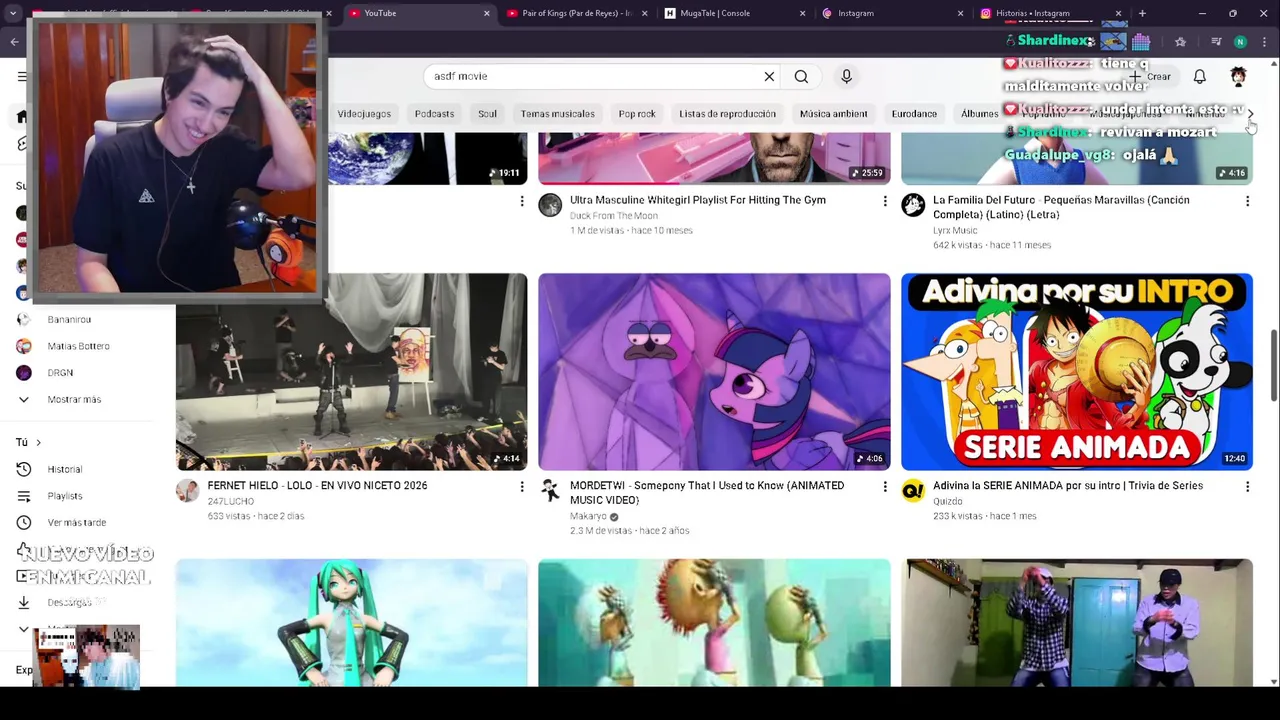
Task: Play the two men dancing video thumbnail
Action: click(1077, 623)
